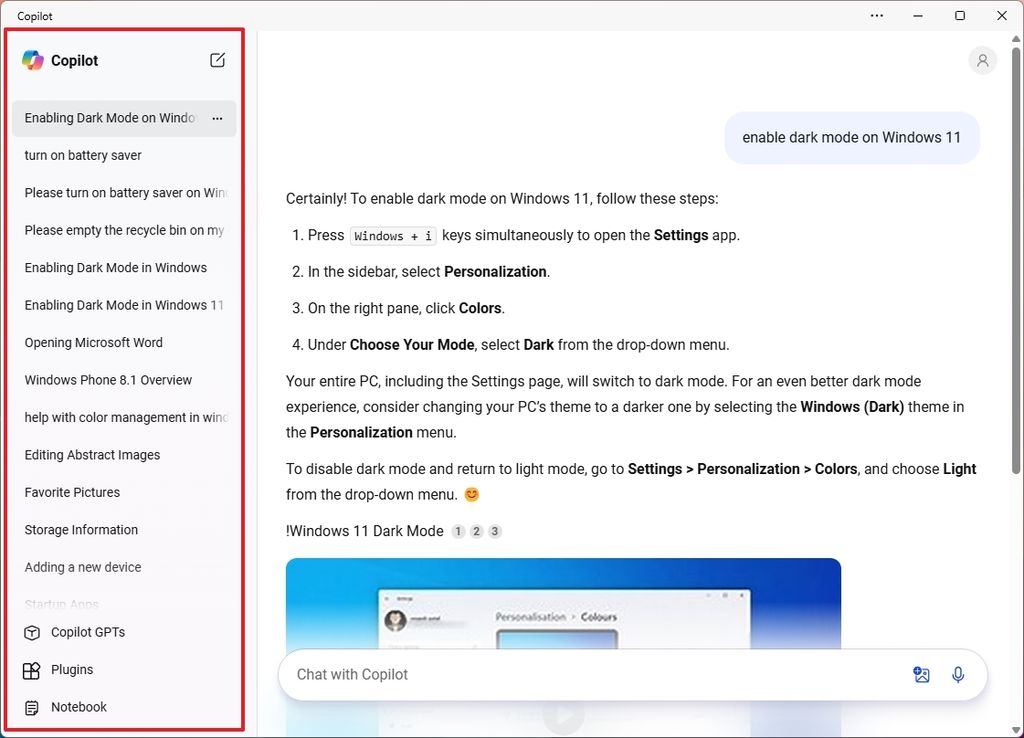Start a new chat using the compose icon

(217, 60)
